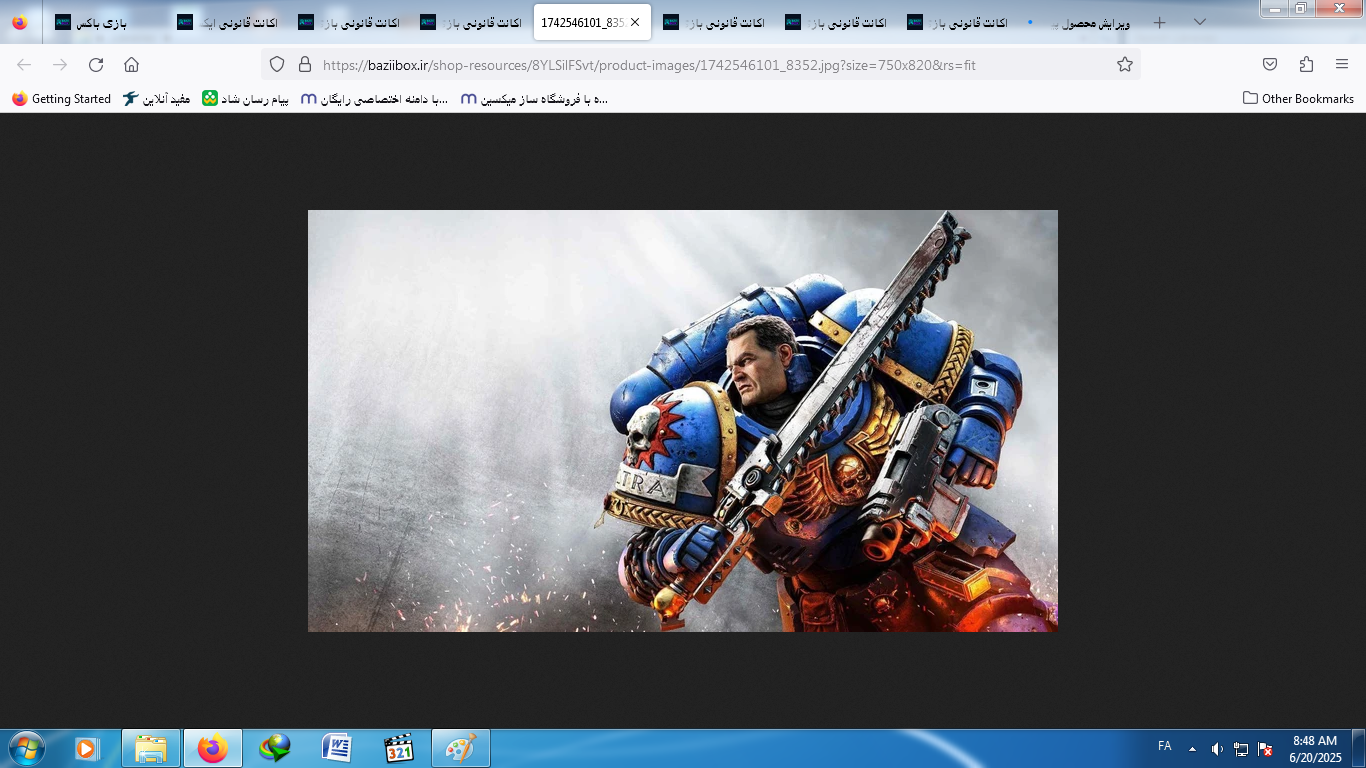Open a new tab with plus button
Image resolution: width=1366 pixels, height=768 pixels.
tap(1160, 22)
